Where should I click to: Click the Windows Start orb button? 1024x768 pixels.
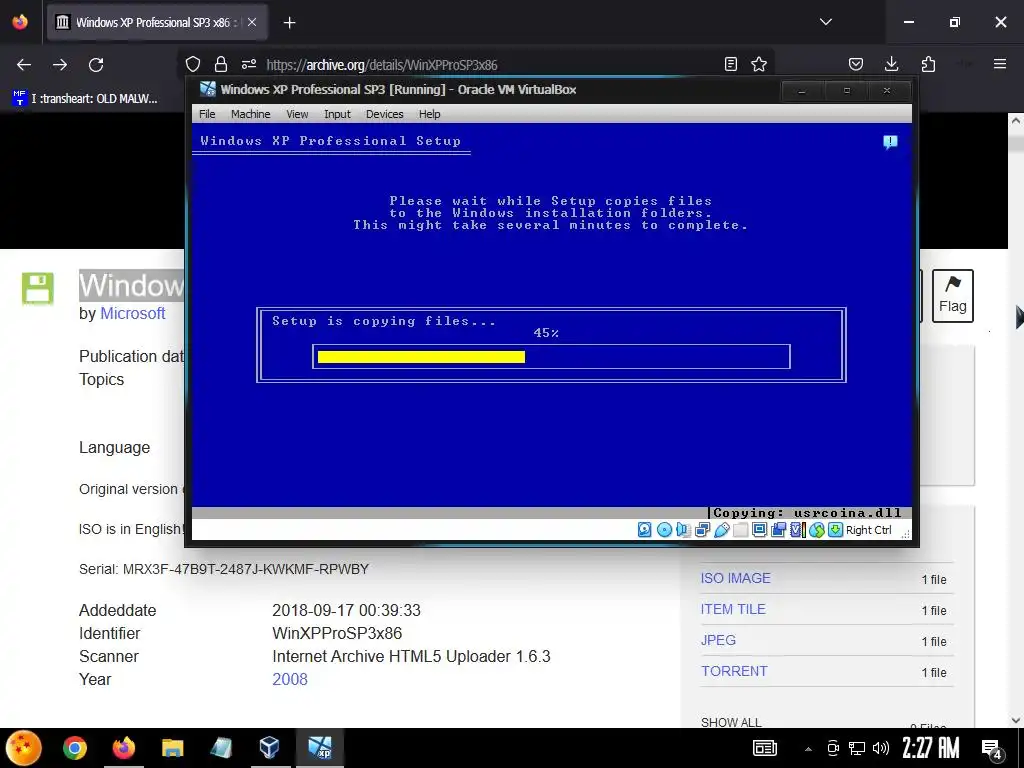click(24, 748)
